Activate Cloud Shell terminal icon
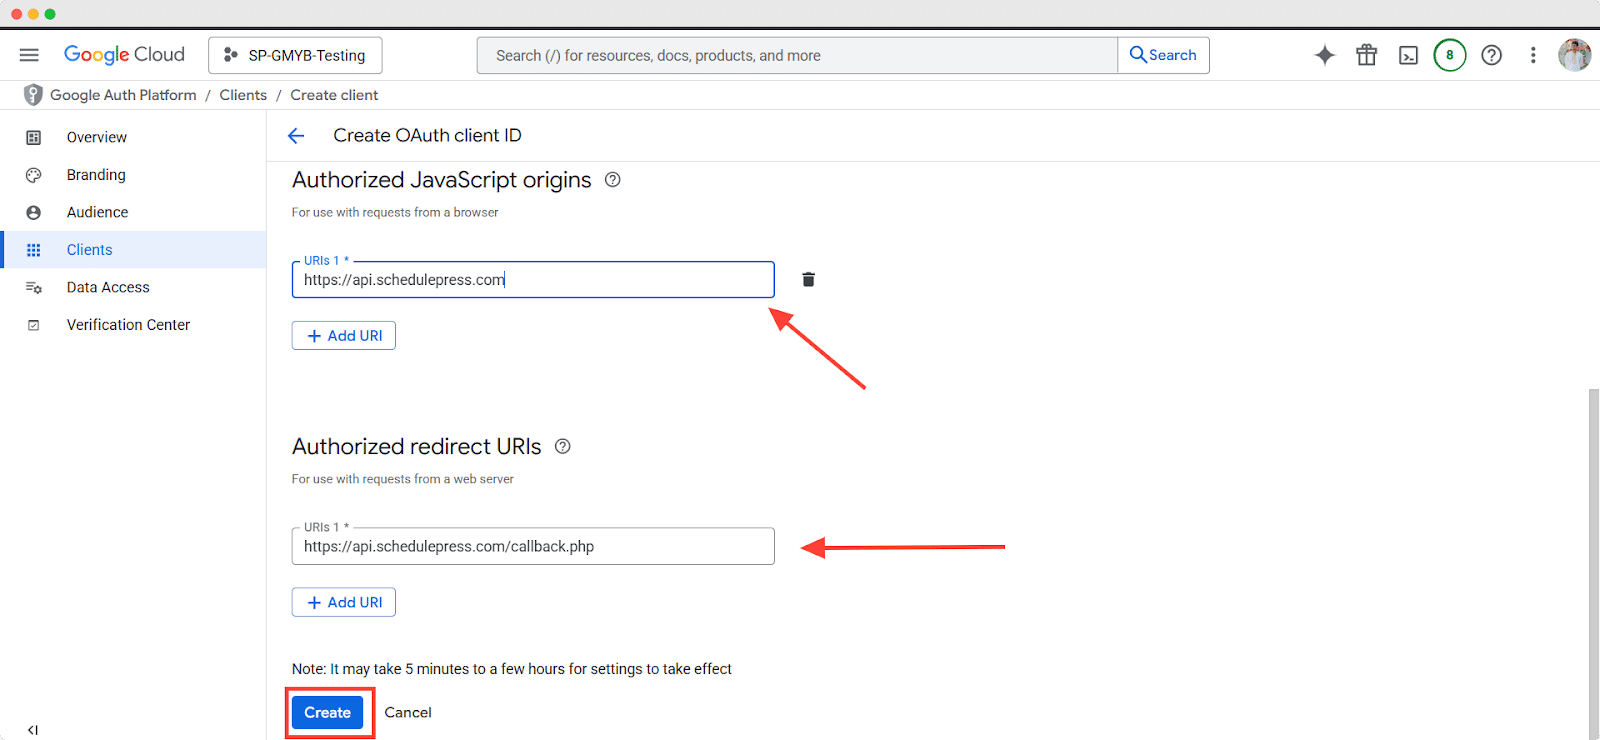This screenshot has height=740, width=1600. coord(1408,55)
